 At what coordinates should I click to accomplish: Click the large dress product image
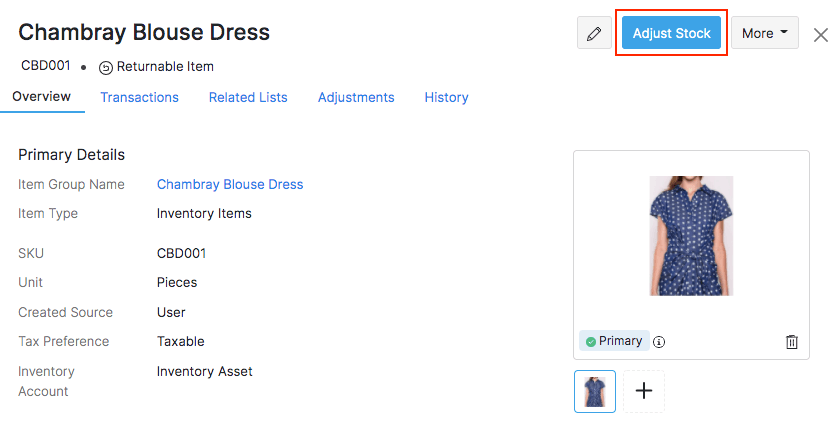(691, 236)
